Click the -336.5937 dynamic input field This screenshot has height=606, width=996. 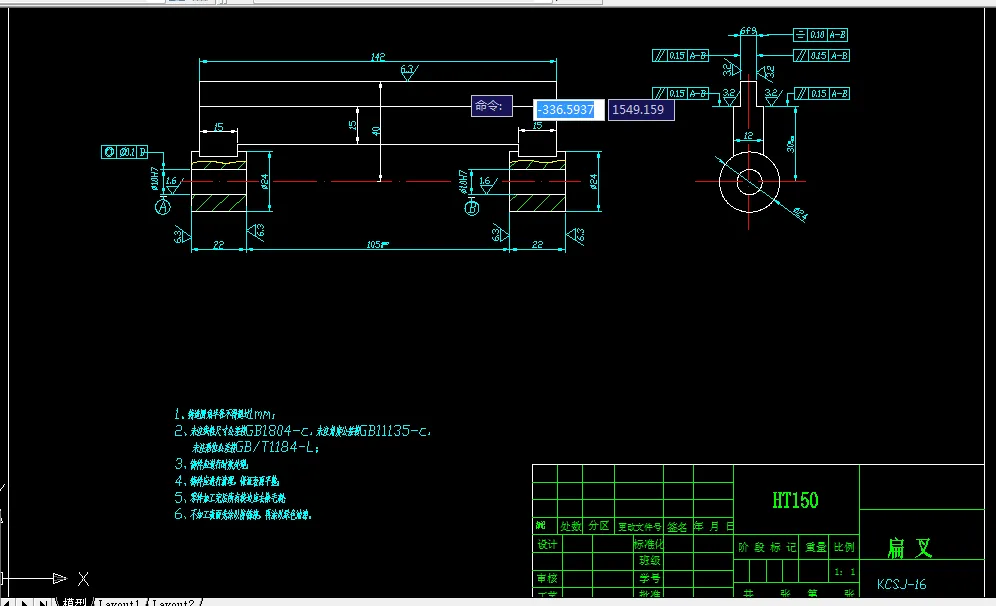pos(567,110)
